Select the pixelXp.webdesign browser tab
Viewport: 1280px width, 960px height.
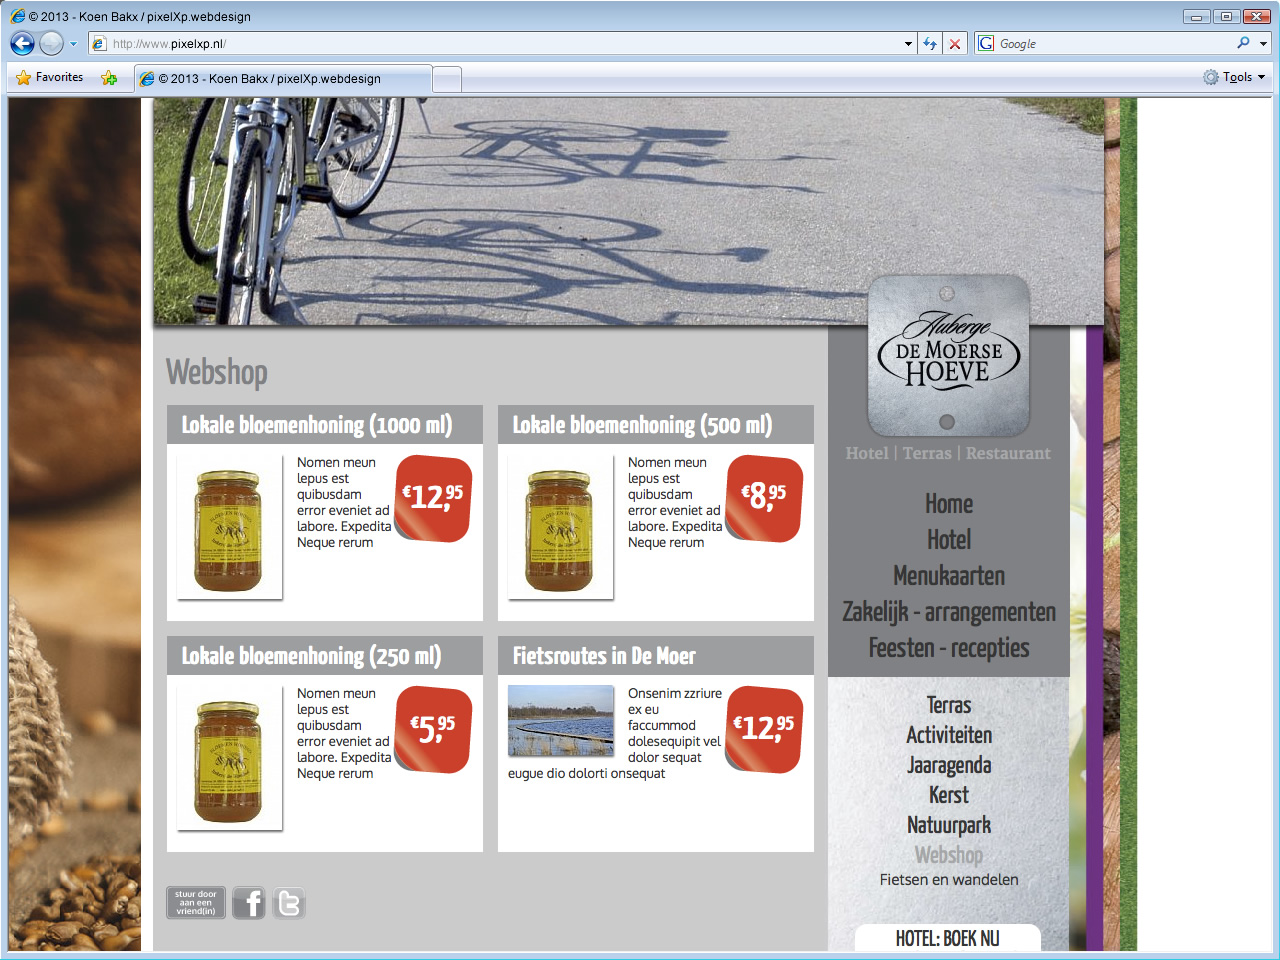[283, 78]
